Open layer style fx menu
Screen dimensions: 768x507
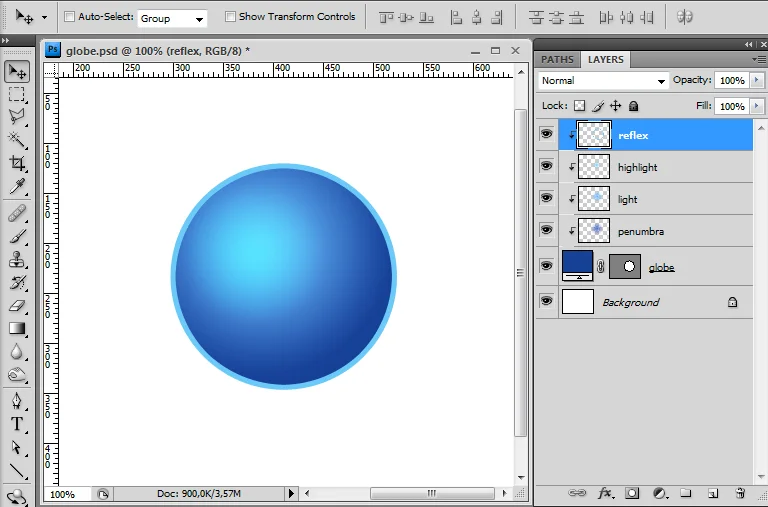click(x=605, y=493)
